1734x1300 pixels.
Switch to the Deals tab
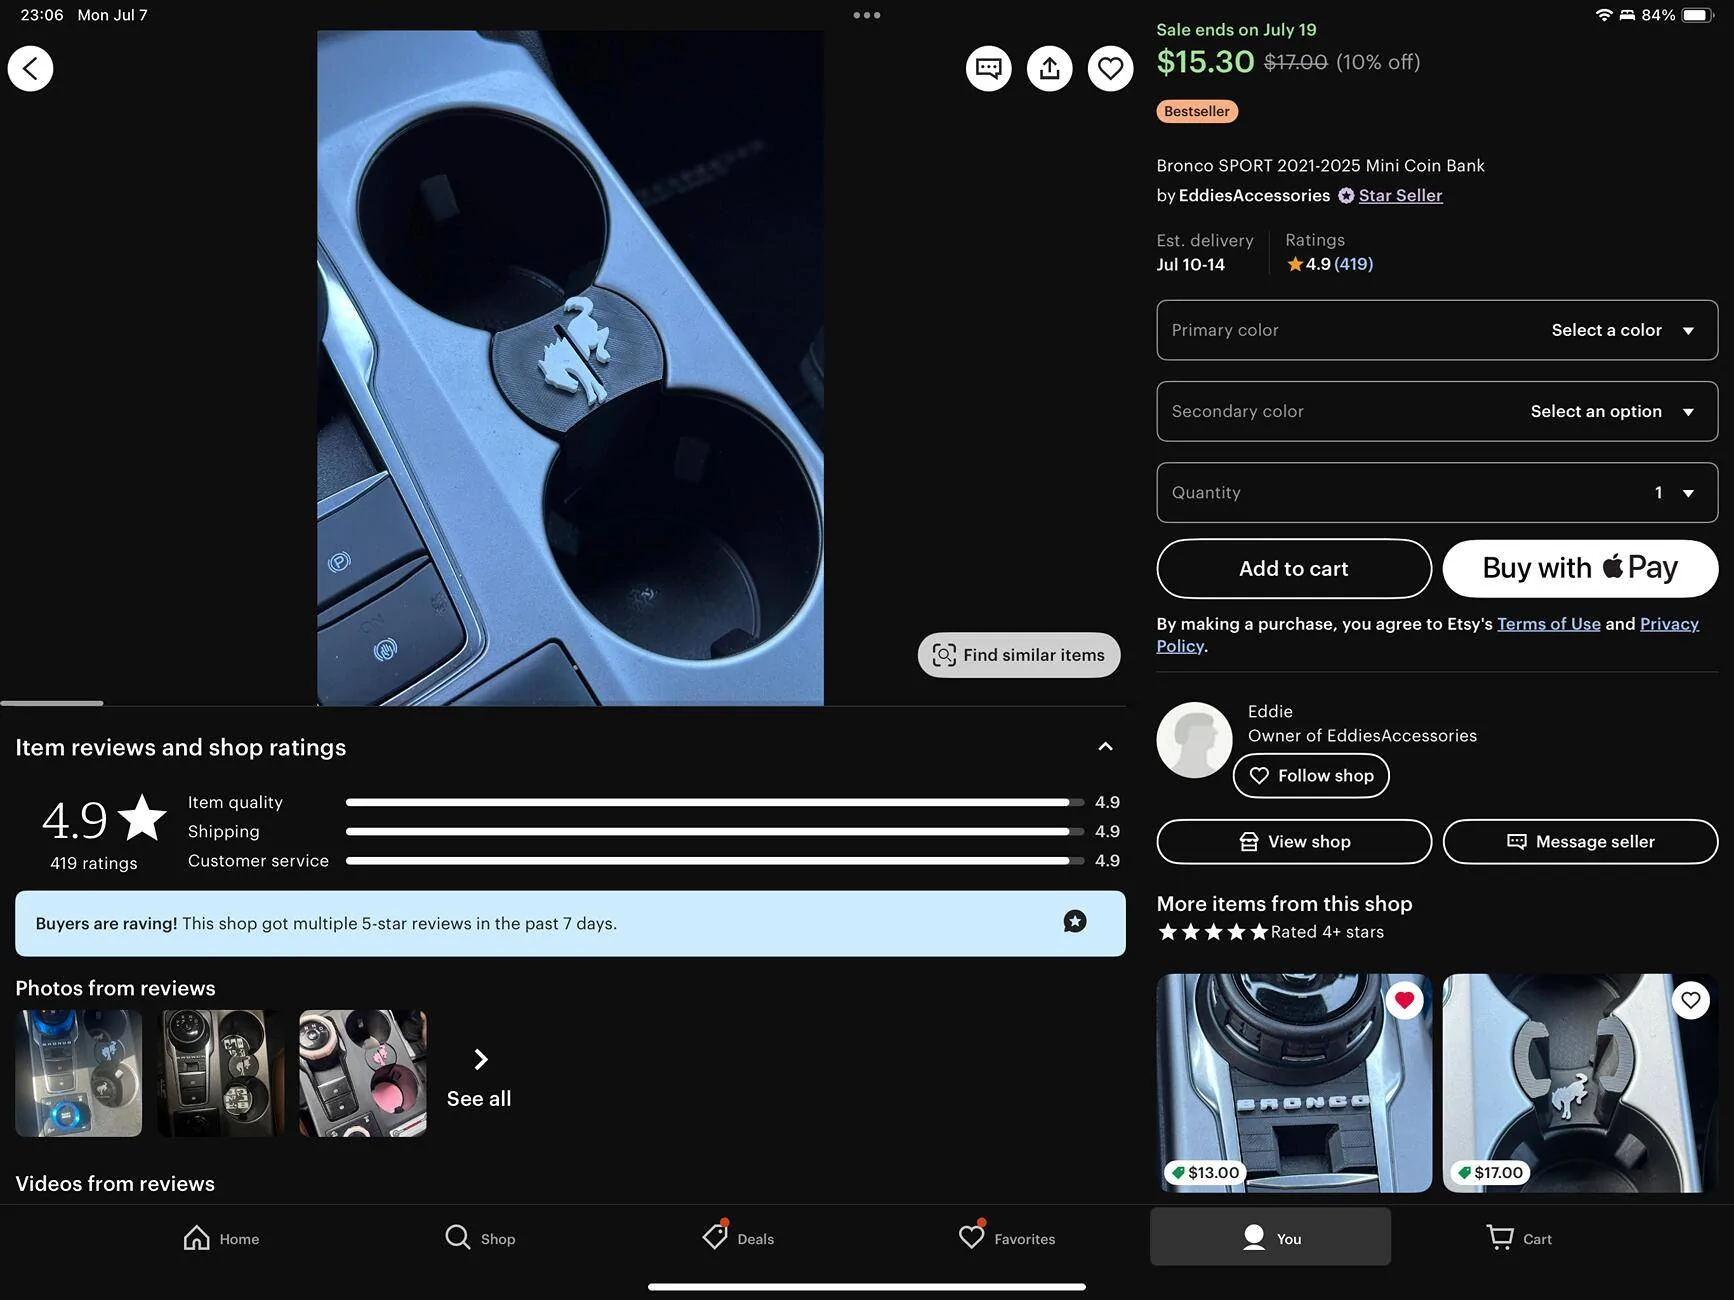click(738, 1238)
